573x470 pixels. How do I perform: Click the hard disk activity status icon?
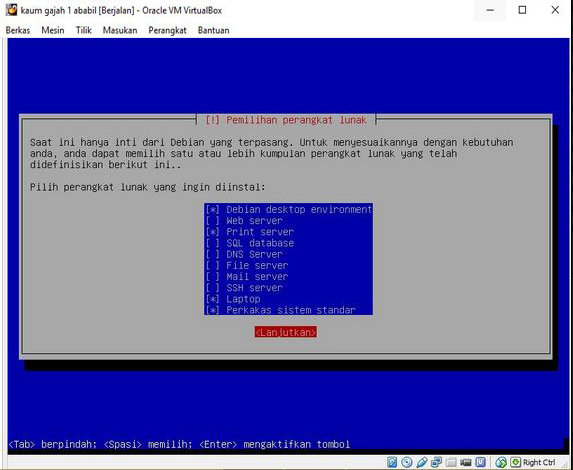click(x=392, y=462)
